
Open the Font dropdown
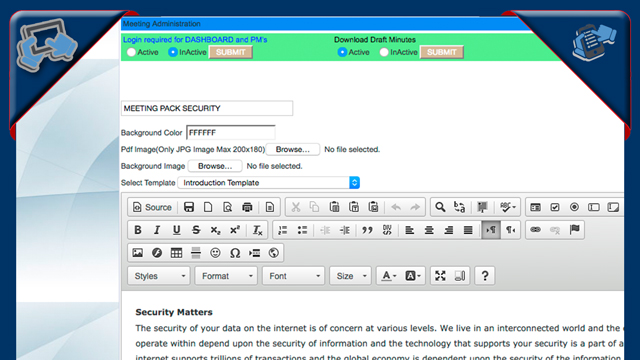293,276
